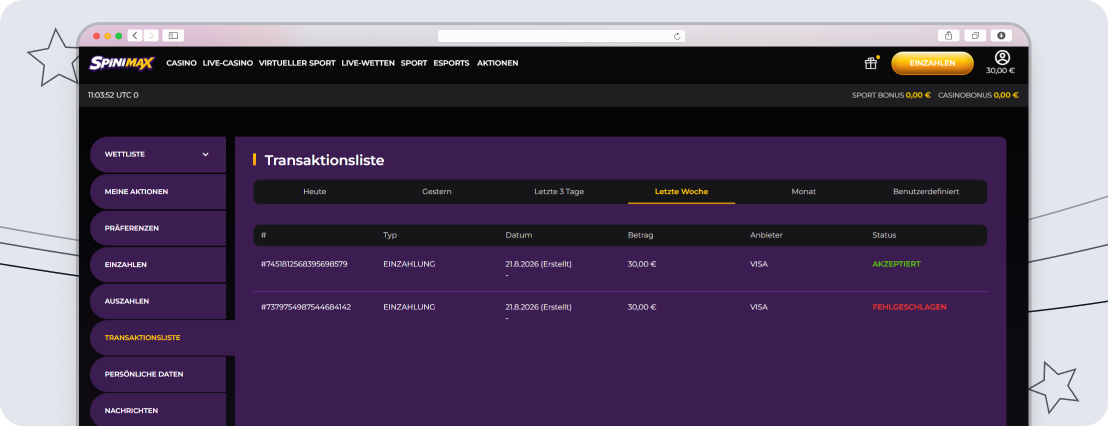1108x426 pixels.
Task: Click the Anbieter column header
Action: [x=766, y=235]
